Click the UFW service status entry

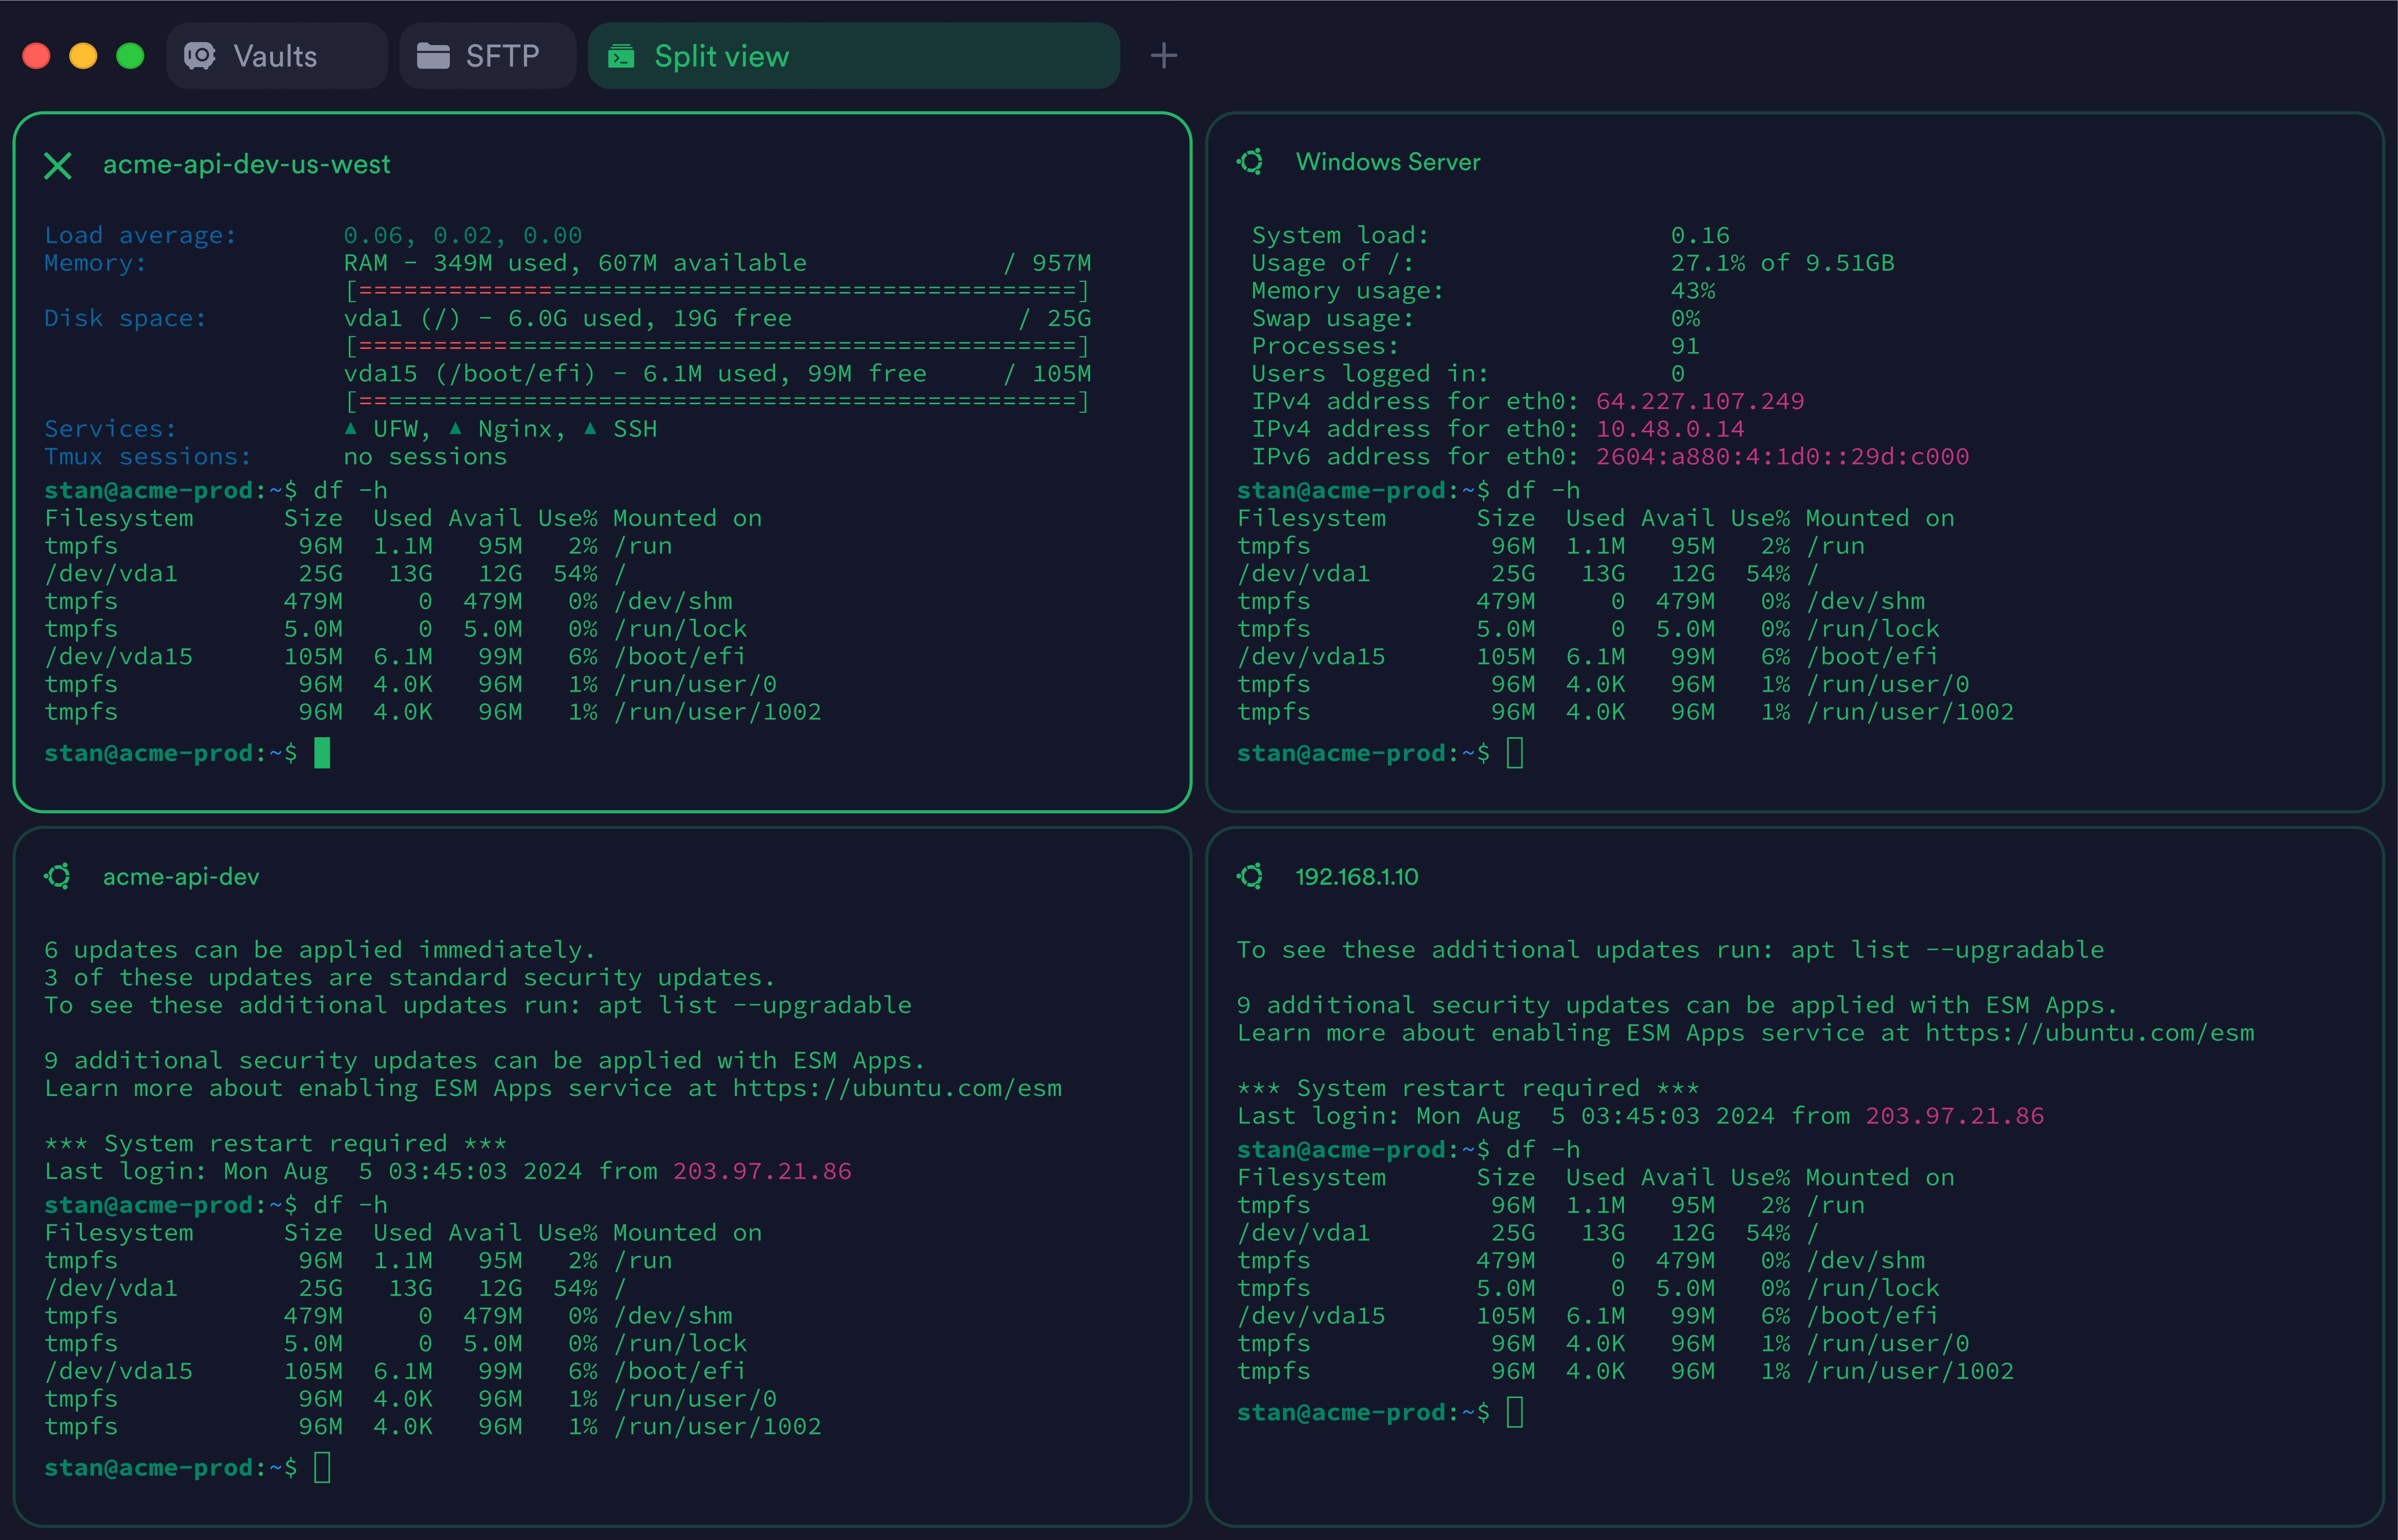[387, 430]
